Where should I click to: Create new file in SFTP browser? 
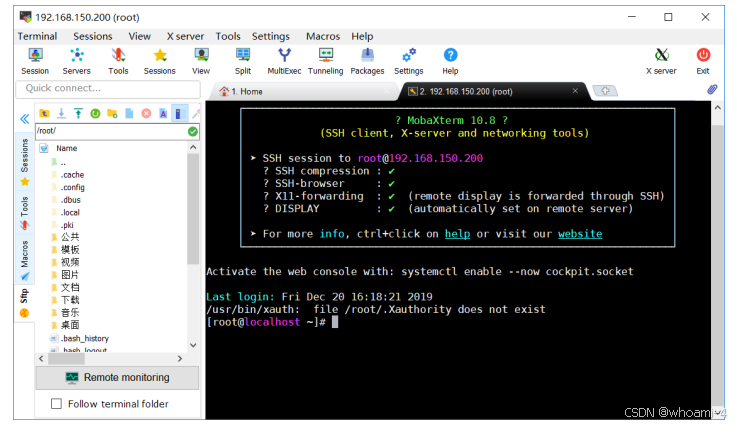click(x=129, y=114)
